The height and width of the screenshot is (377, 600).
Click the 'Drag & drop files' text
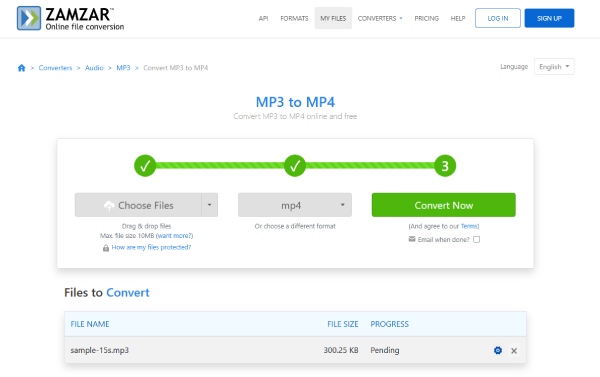tap(146, 226)
